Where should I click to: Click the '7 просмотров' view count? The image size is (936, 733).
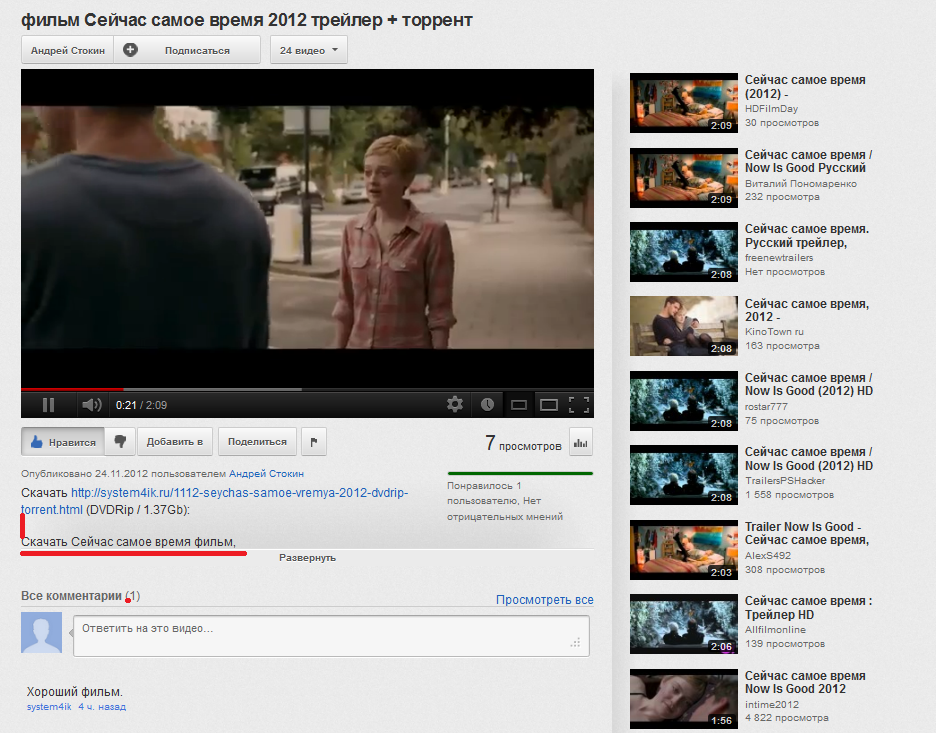[523, 444]
